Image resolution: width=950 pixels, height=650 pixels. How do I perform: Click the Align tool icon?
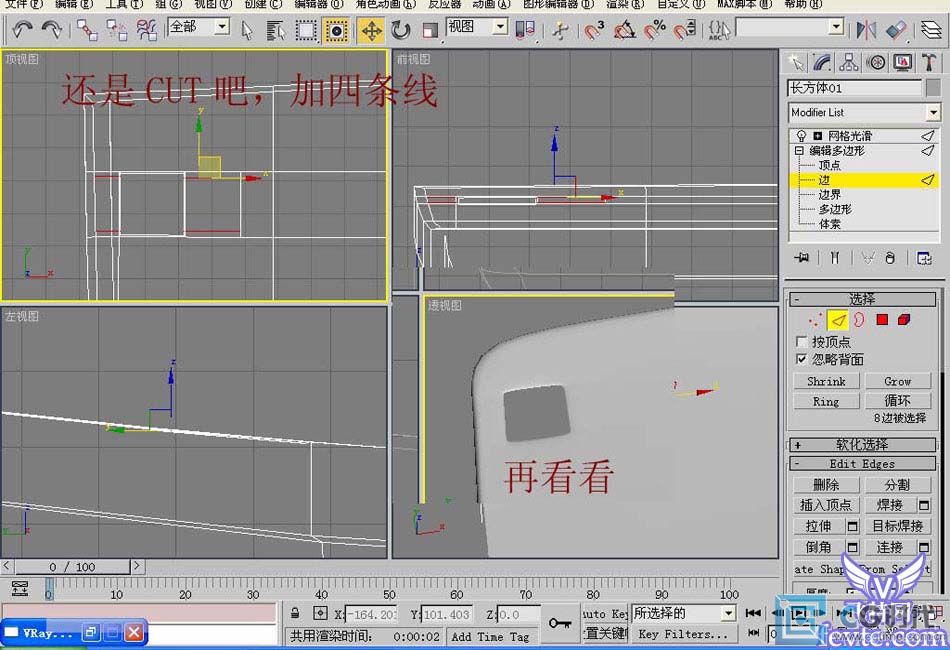click(x=897, y=30)
